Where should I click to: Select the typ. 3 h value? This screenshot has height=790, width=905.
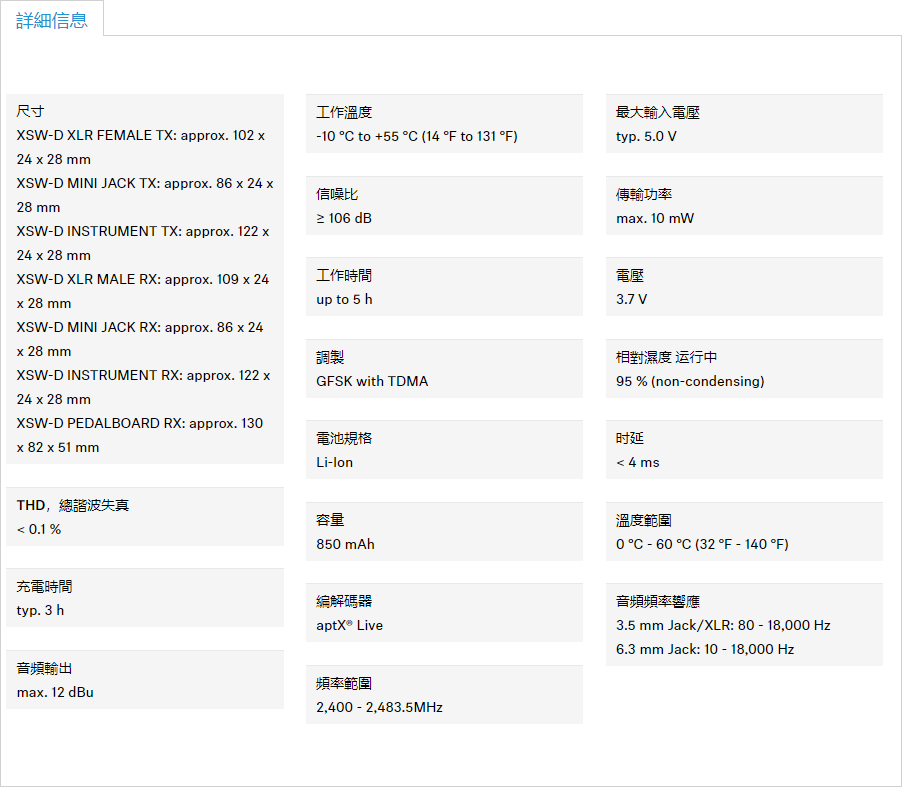(x=40, y=611)
